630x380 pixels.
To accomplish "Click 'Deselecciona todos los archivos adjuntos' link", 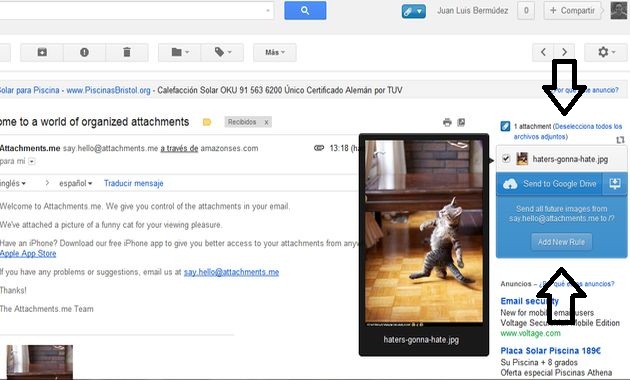I will coord(568,131).
